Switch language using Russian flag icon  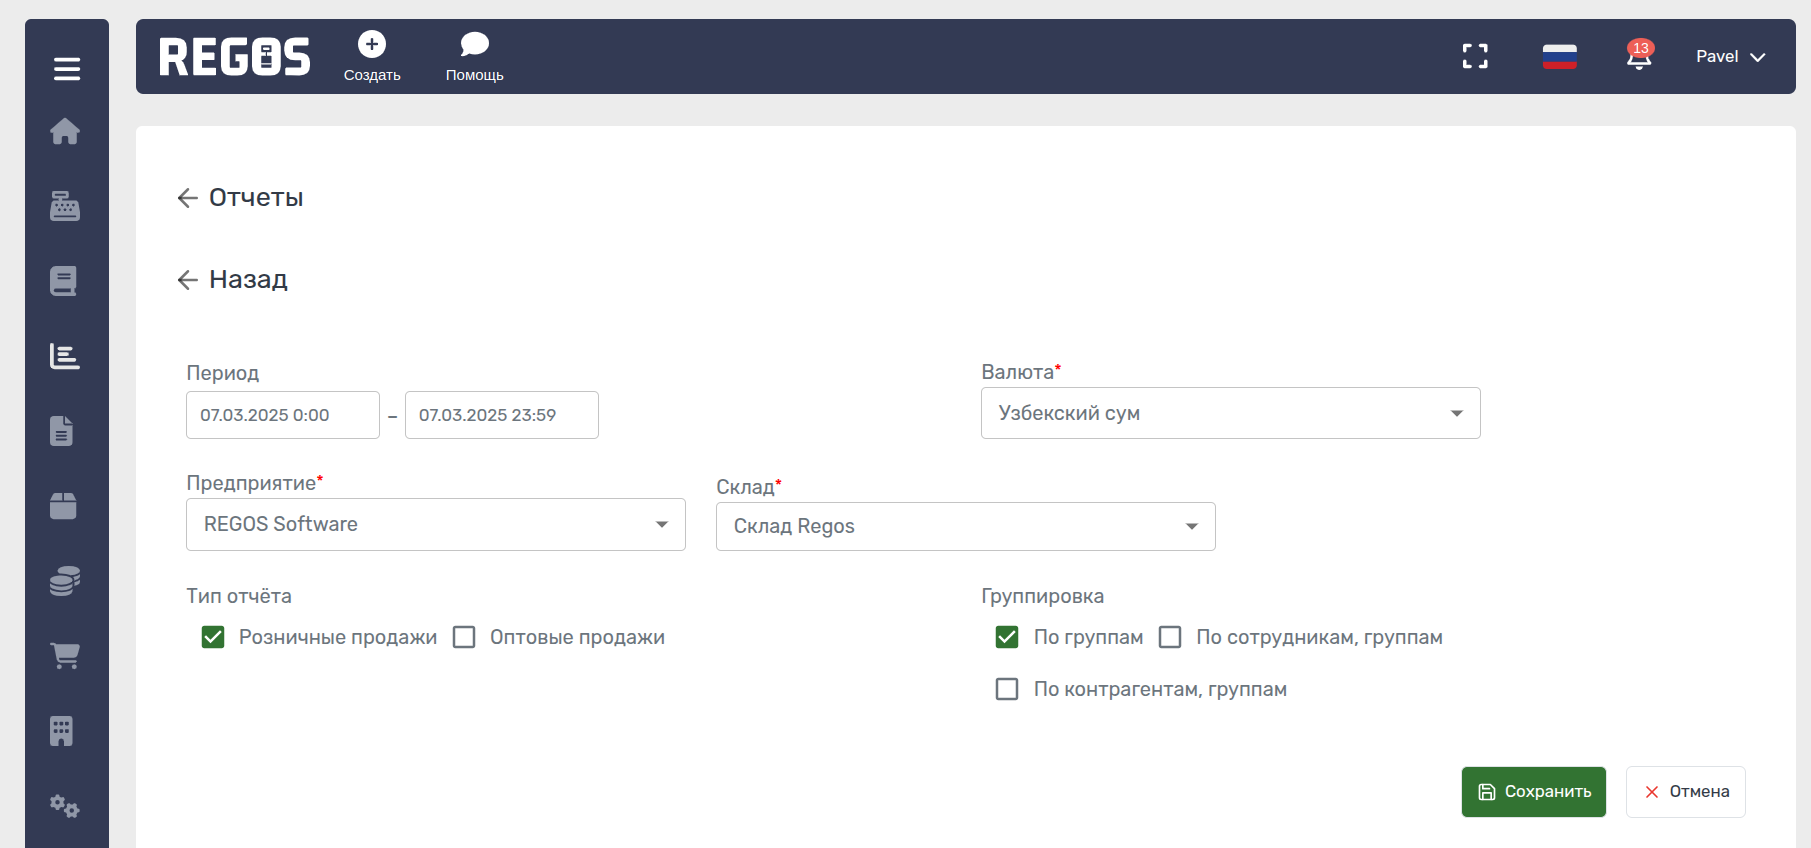[1559, 56]
